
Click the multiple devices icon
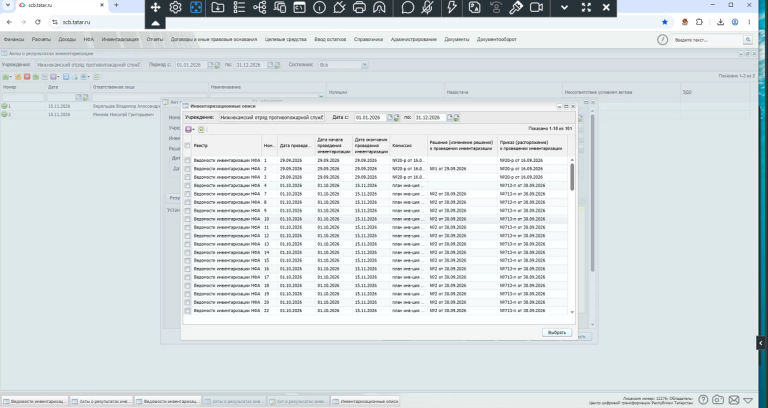click(x=280, y=7)
